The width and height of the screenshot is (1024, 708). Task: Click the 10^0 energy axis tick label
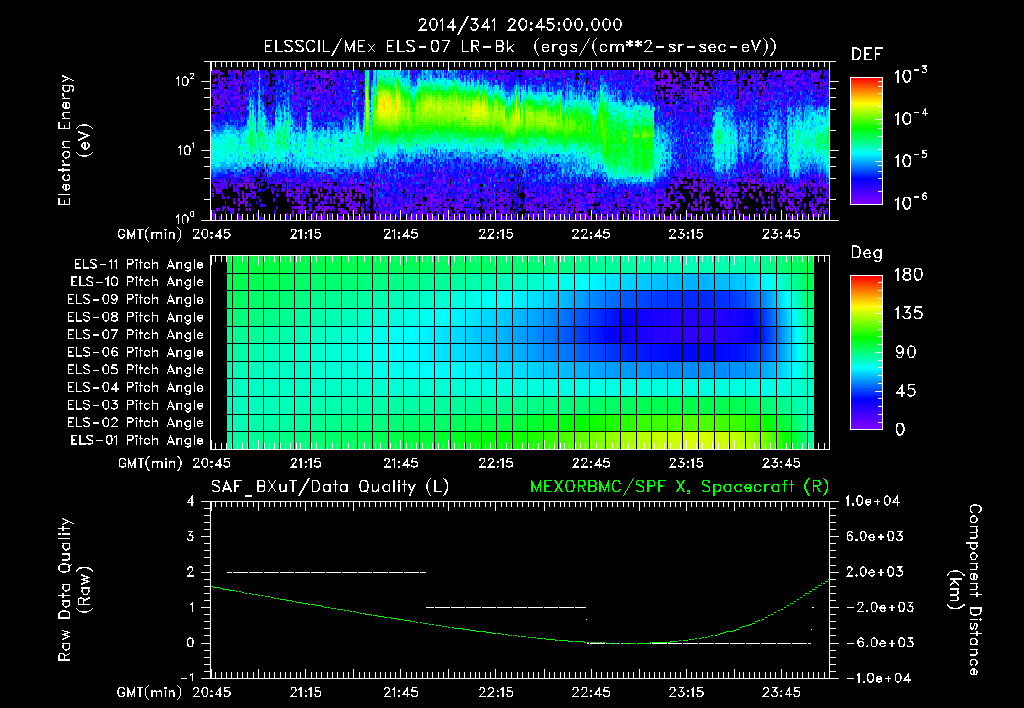(185, 217)
